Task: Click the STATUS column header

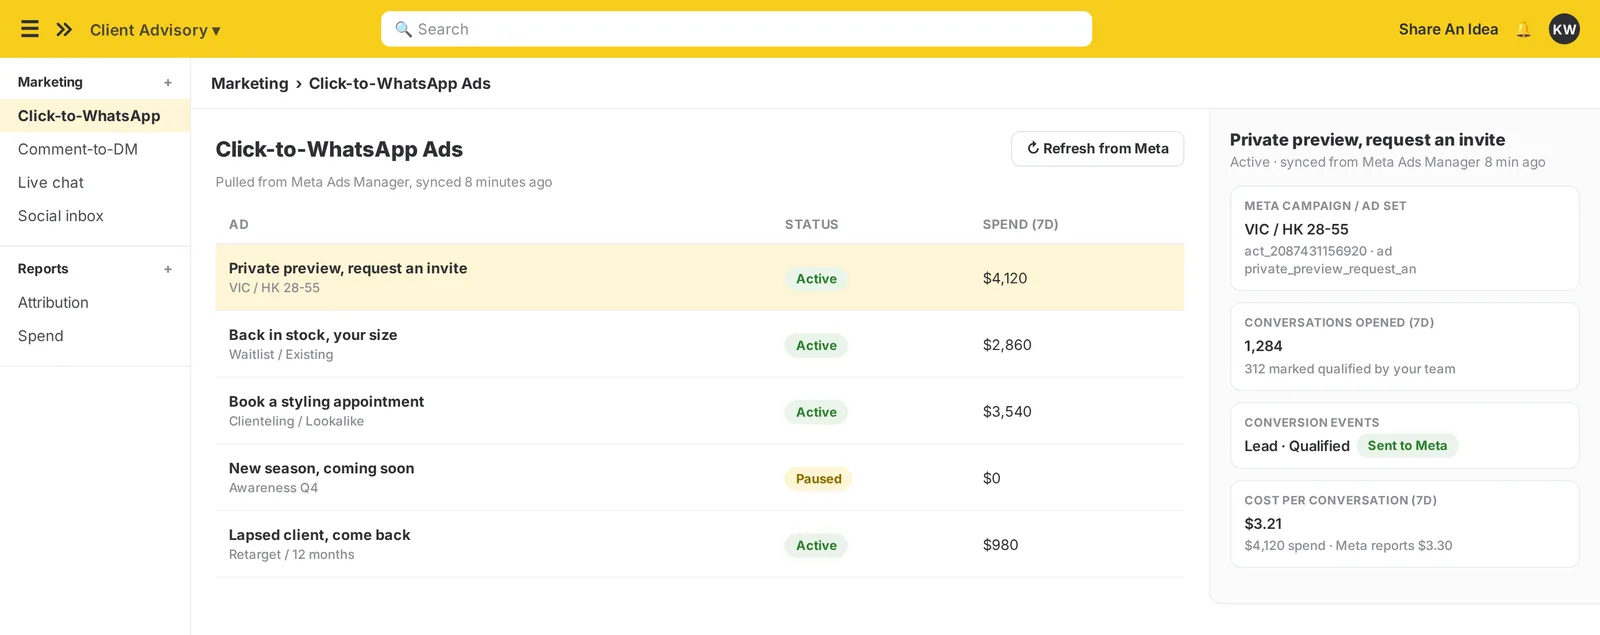Action: pos(811,225)
